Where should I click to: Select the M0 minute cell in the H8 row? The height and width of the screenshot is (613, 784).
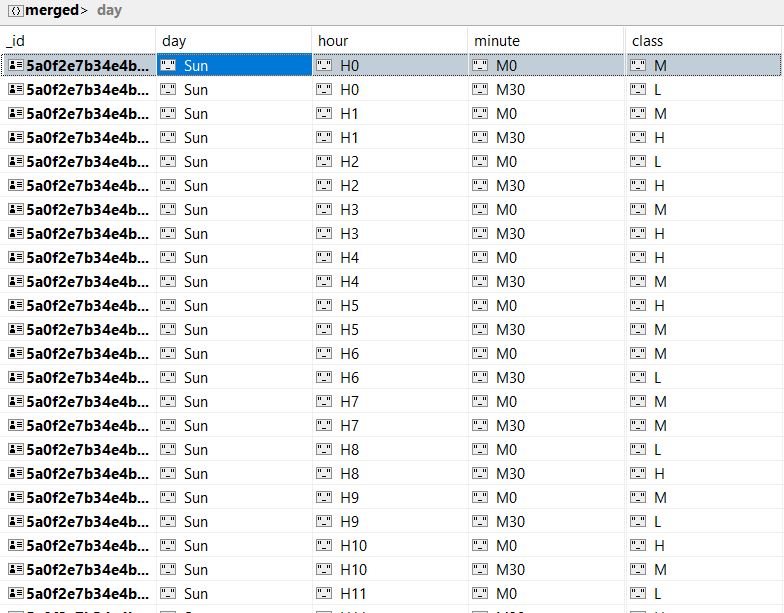click(x=546, y=449)
